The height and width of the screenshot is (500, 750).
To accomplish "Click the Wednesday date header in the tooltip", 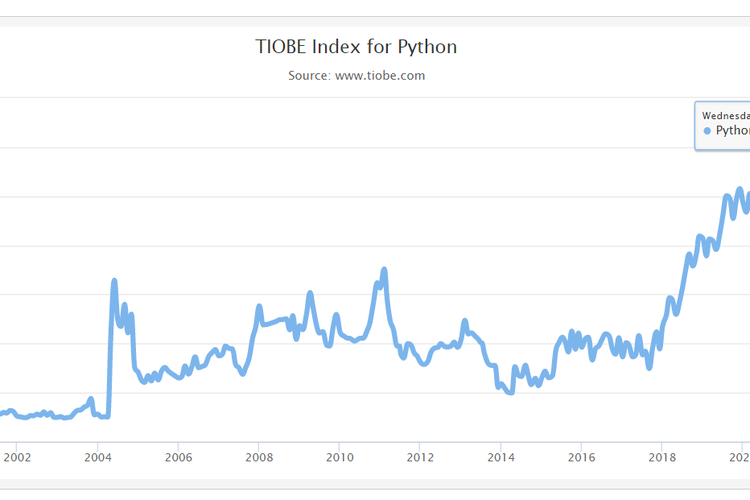I will click(725, 116).
